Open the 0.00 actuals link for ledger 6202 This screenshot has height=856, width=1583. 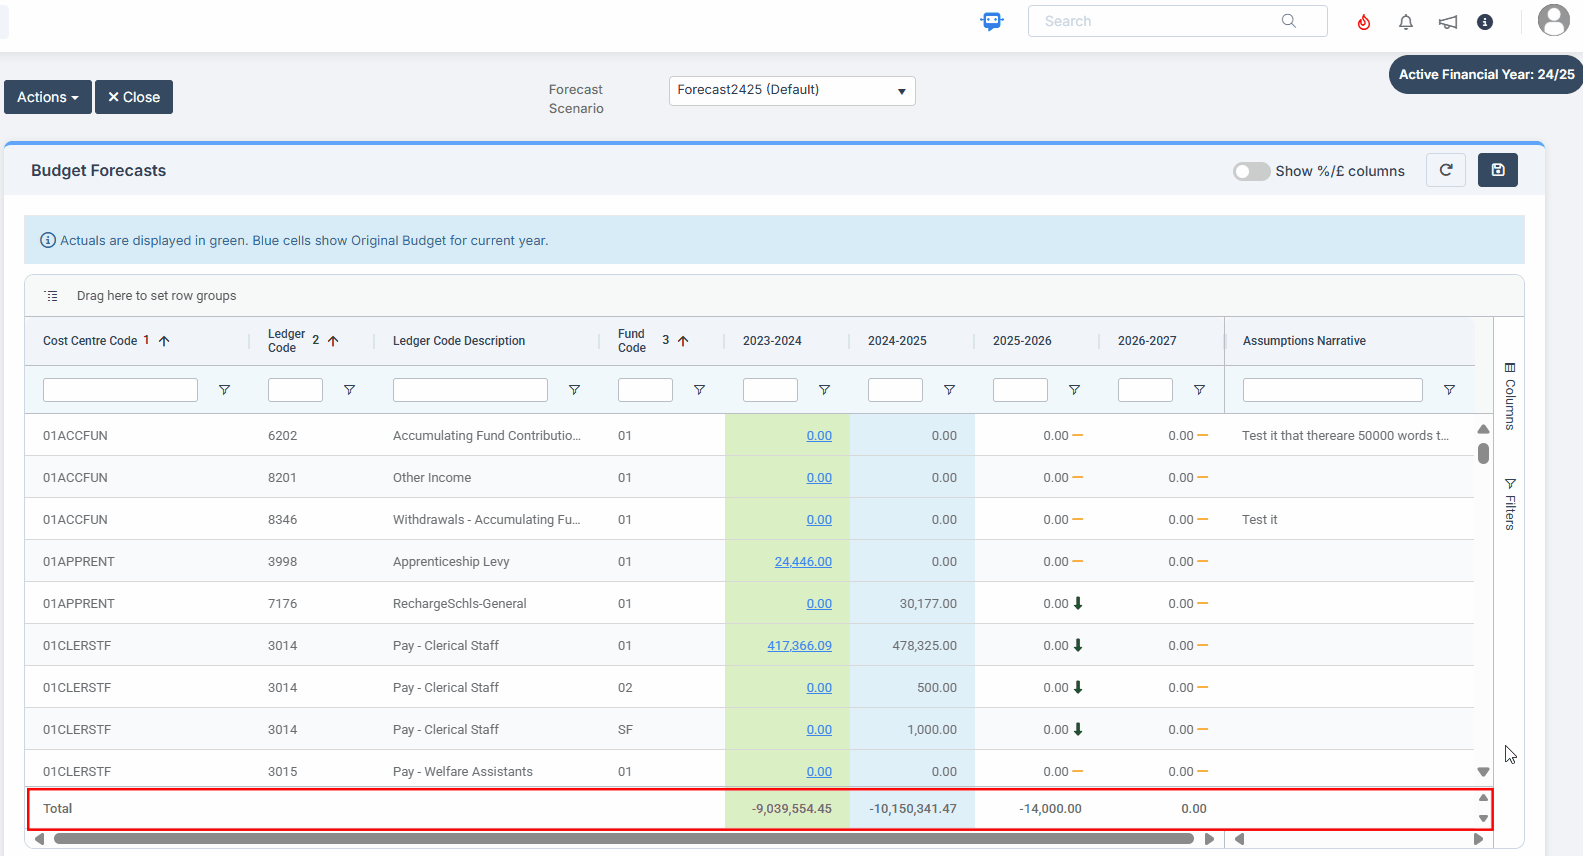[819, 436]
